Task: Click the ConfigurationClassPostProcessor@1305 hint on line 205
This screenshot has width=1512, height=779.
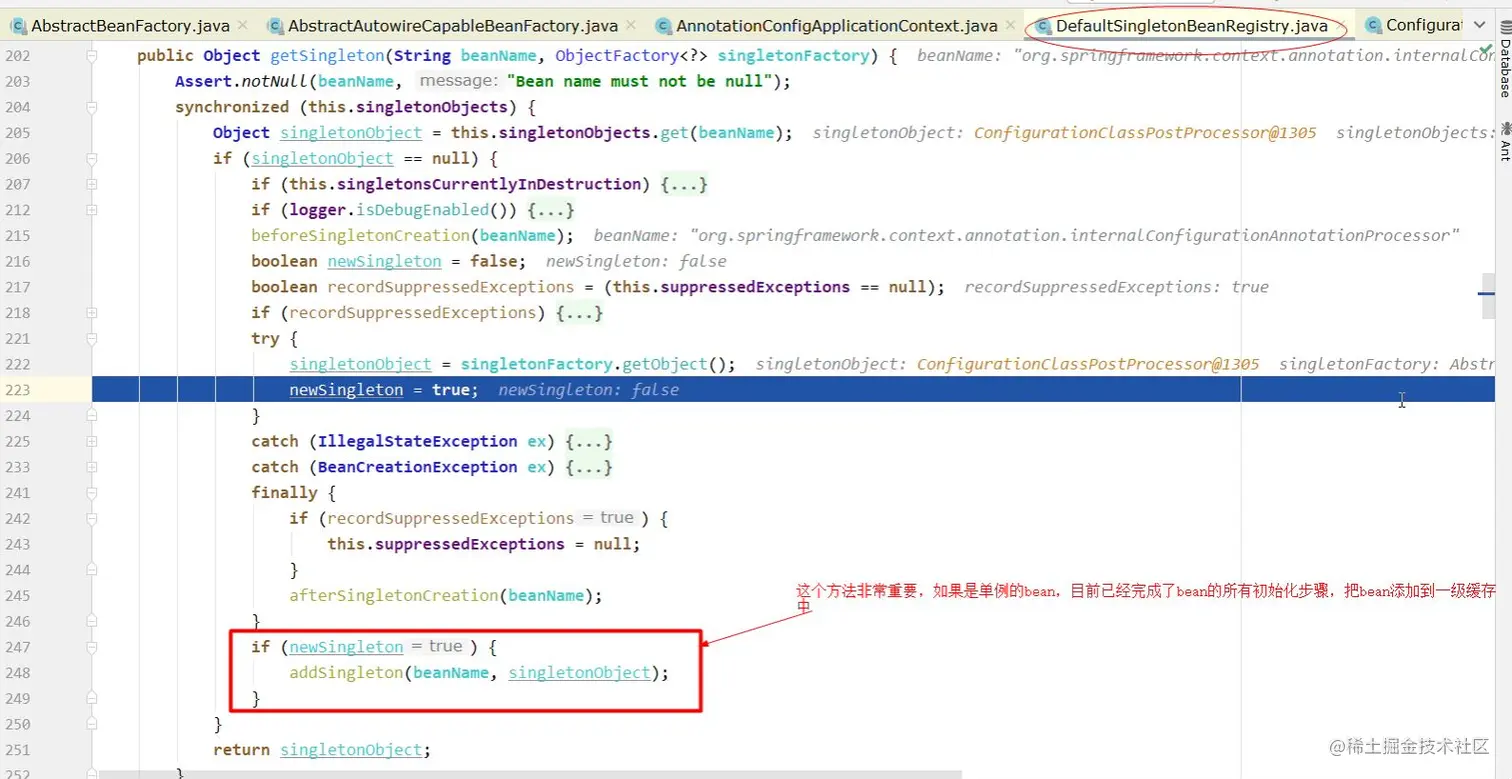Action: pos(1145,133)
